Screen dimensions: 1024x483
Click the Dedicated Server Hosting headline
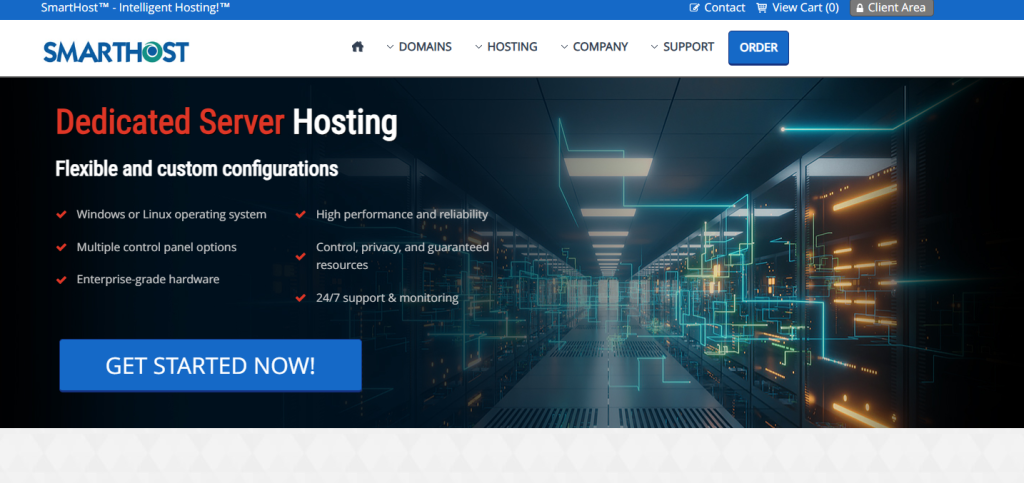[226, 123]
